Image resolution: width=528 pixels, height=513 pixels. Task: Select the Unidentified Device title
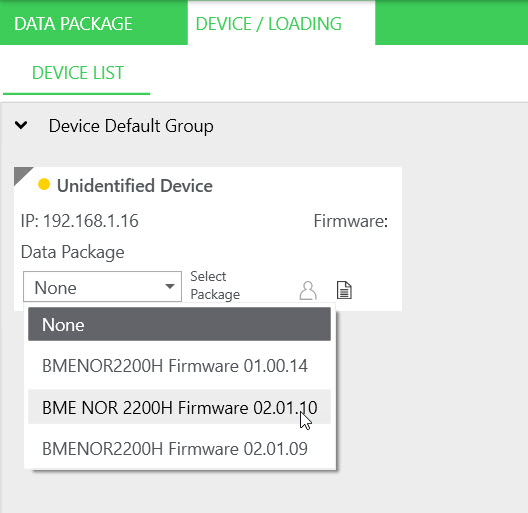(135, 186)
